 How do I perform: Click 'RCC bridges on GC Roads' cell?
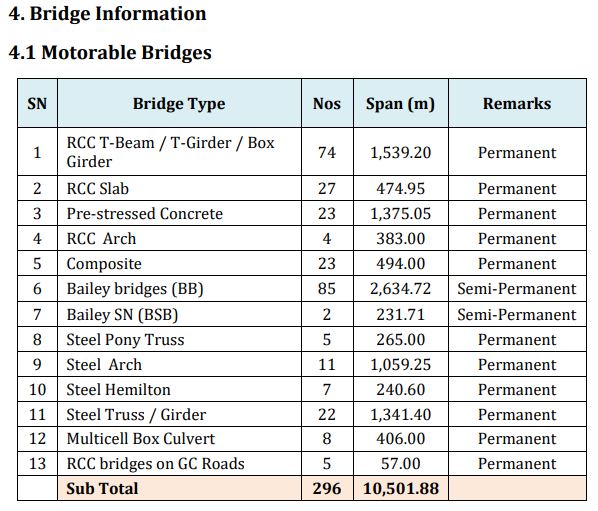click(179, 464)
